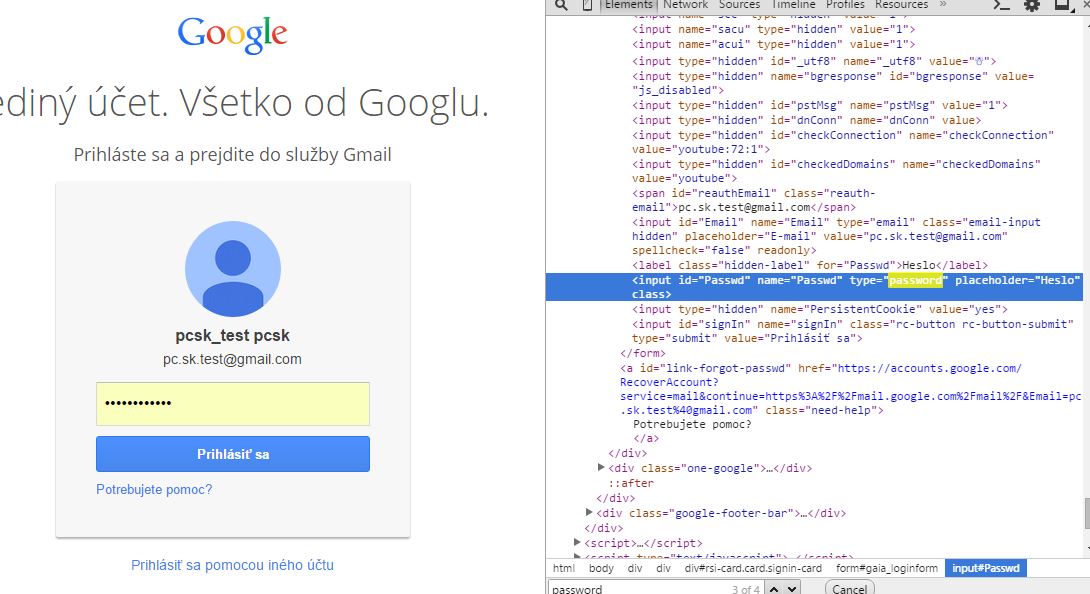Toggle the device mode phone icon
The image size is (1090, 594).
(587, 5)
